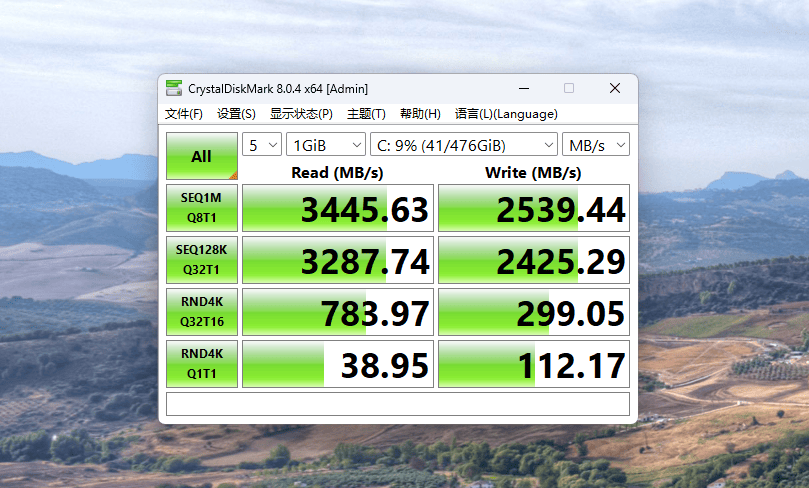This screenshot has width=809, height=488.
Task: Start the SEQ1M Q8T1 test
Action: (x=202, y=208)
